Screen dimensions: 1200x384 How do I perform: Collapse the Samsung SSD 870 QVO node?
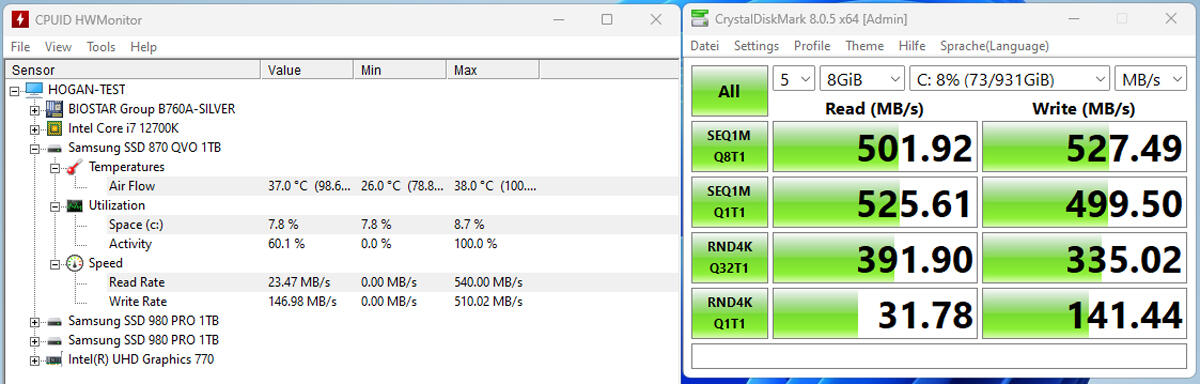pyautogui.click(x=35, y=148)
